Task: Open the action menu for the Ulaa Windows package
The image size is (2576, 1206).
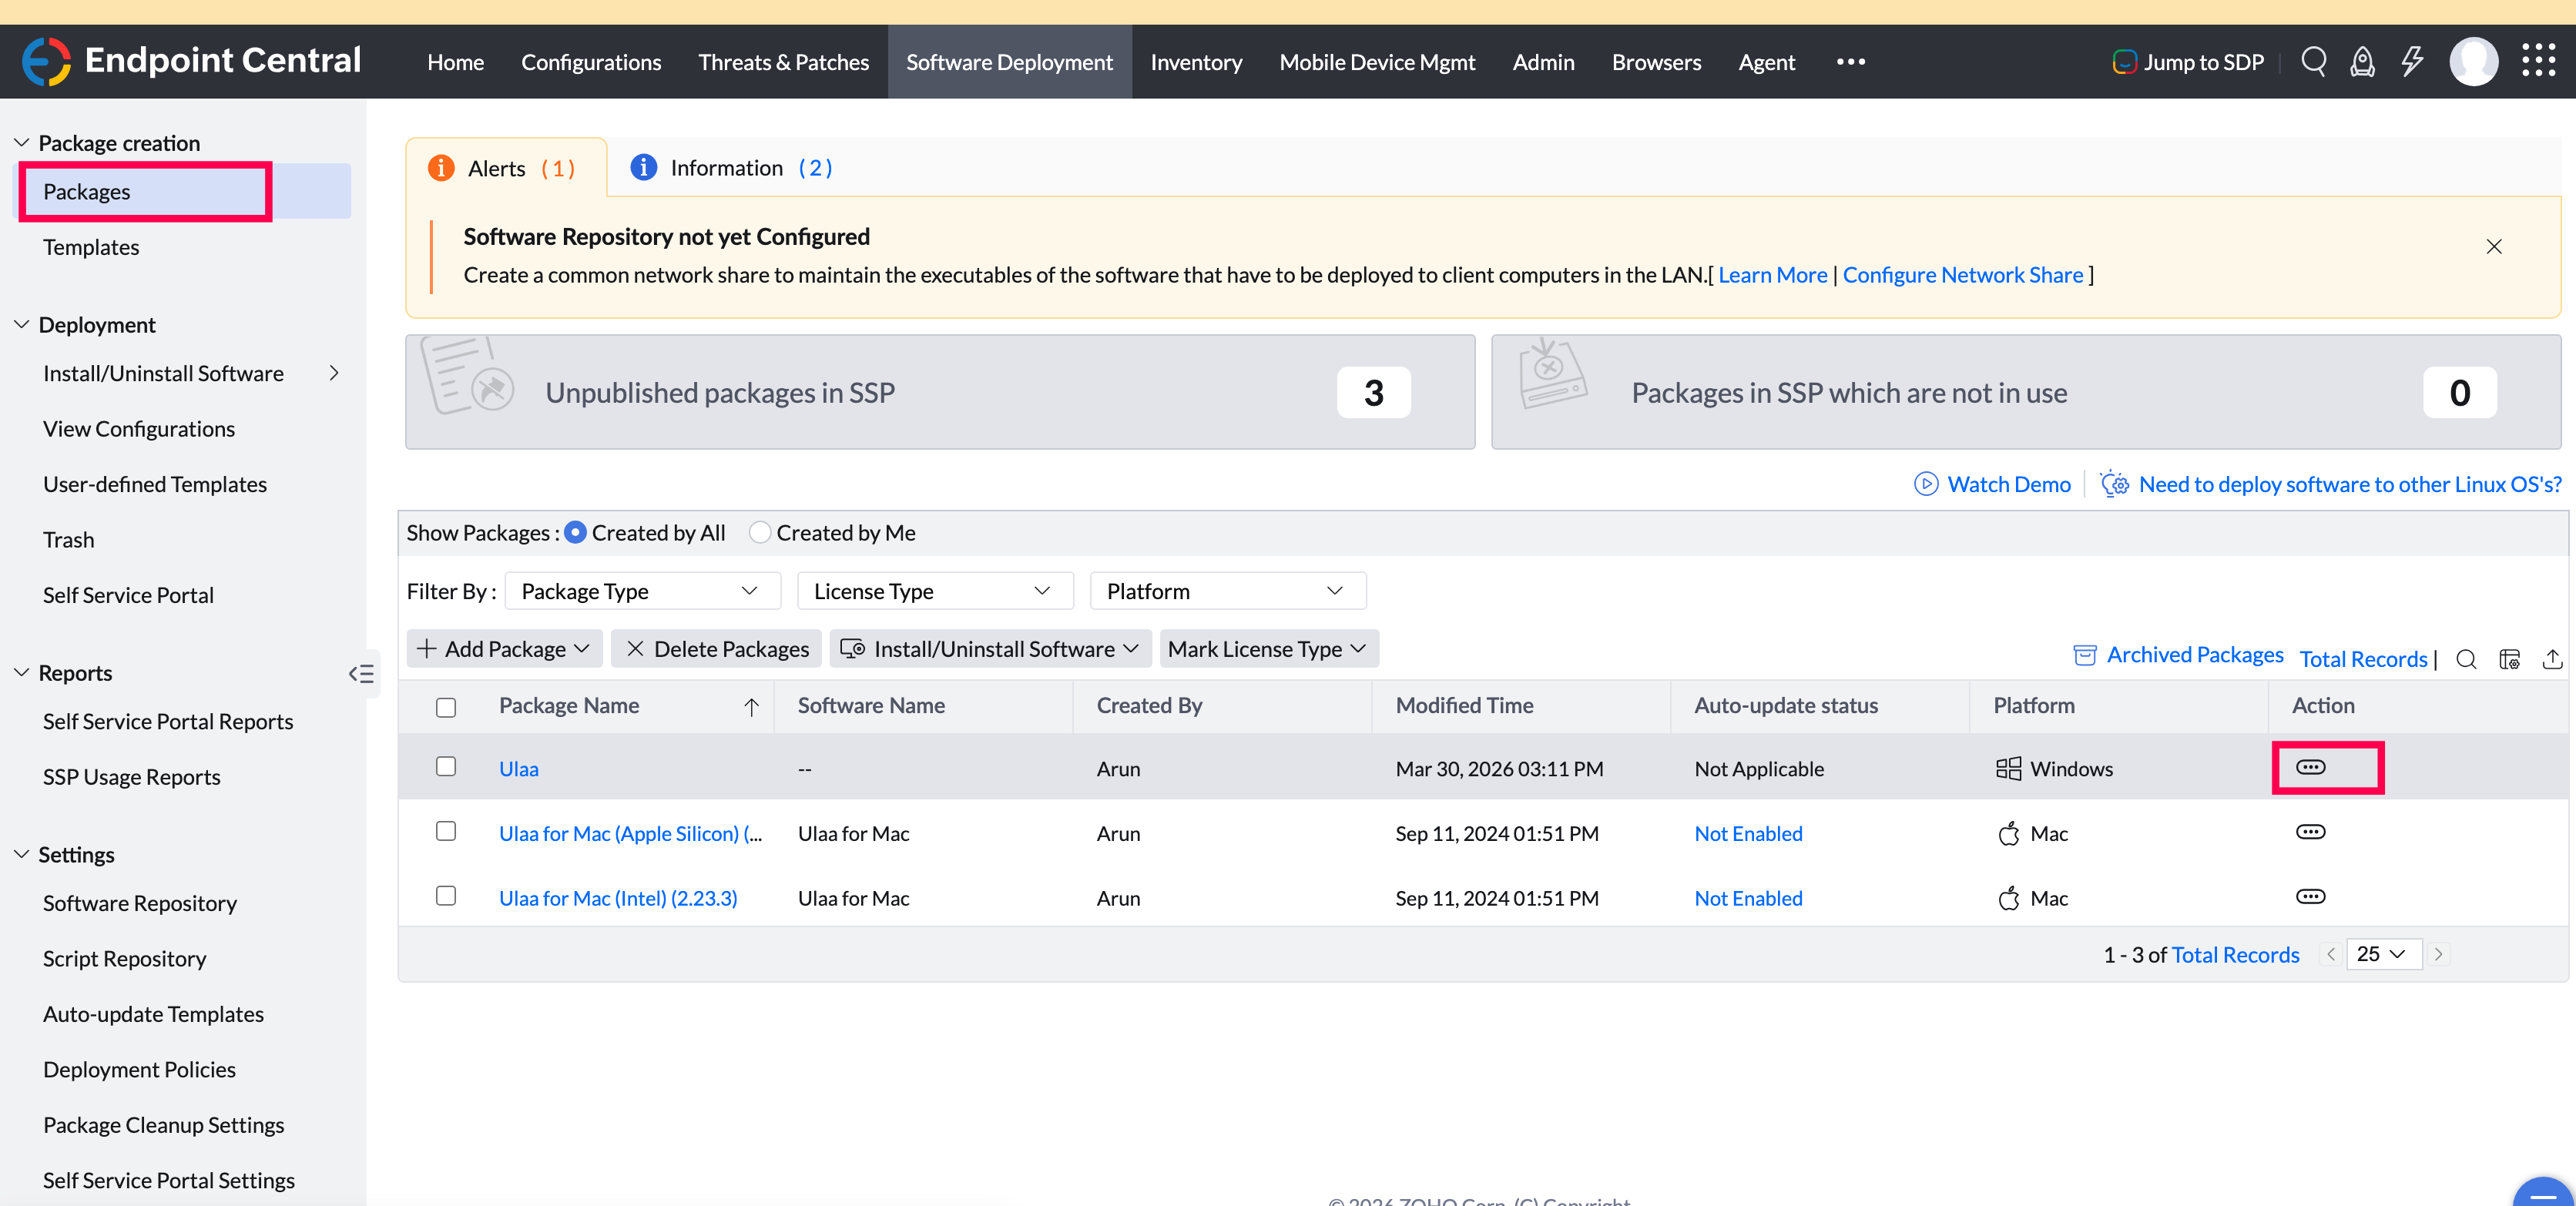Action: tap(2310, 767)
